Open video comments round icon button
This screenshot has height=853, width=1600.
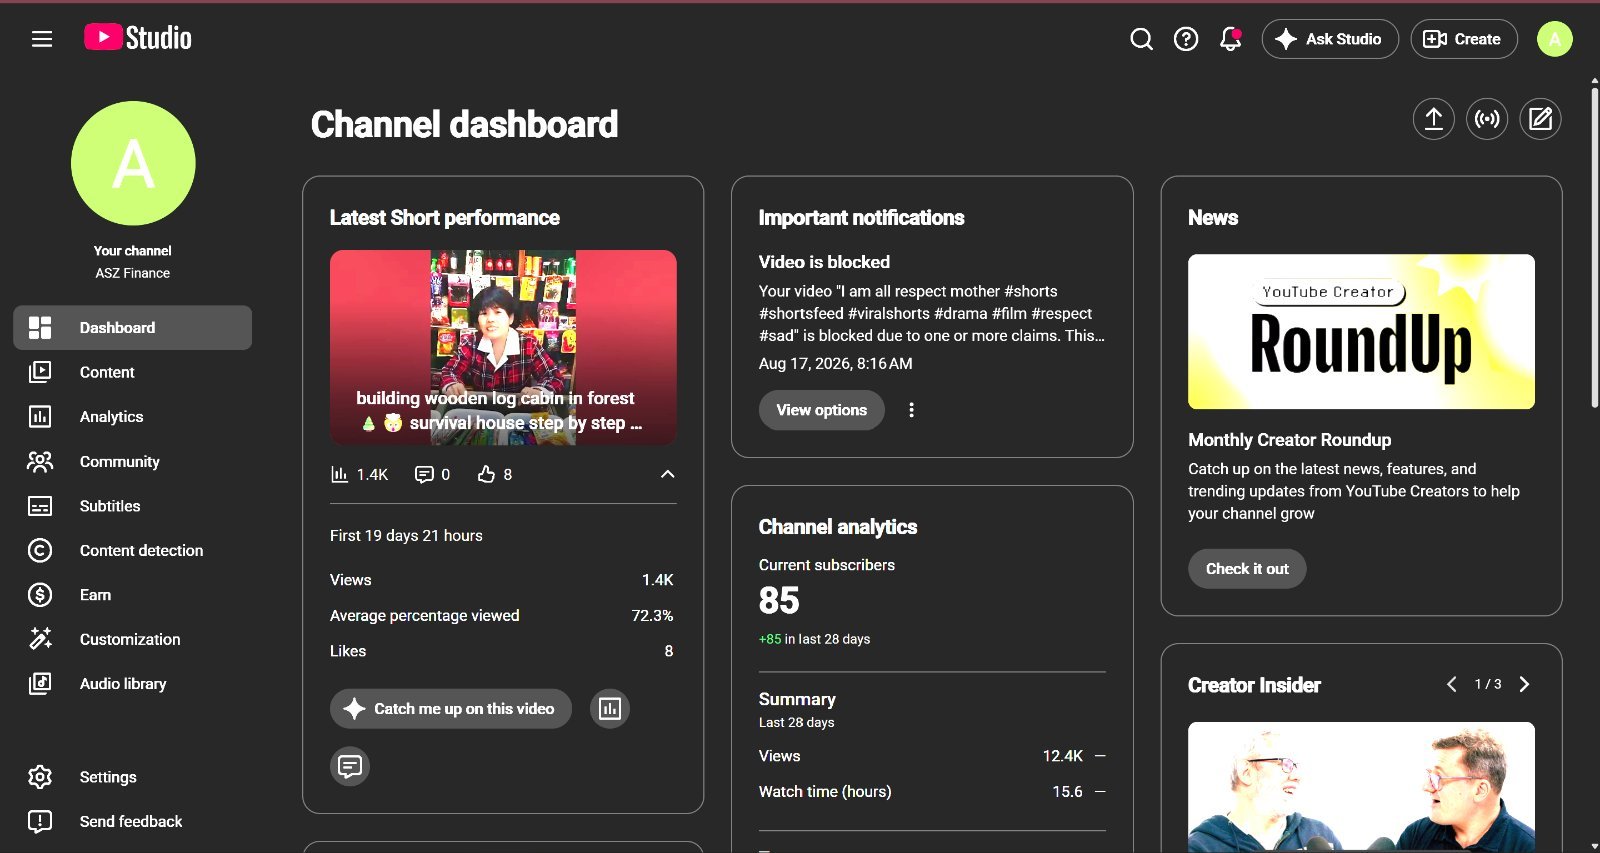click(x=350, y=767)
